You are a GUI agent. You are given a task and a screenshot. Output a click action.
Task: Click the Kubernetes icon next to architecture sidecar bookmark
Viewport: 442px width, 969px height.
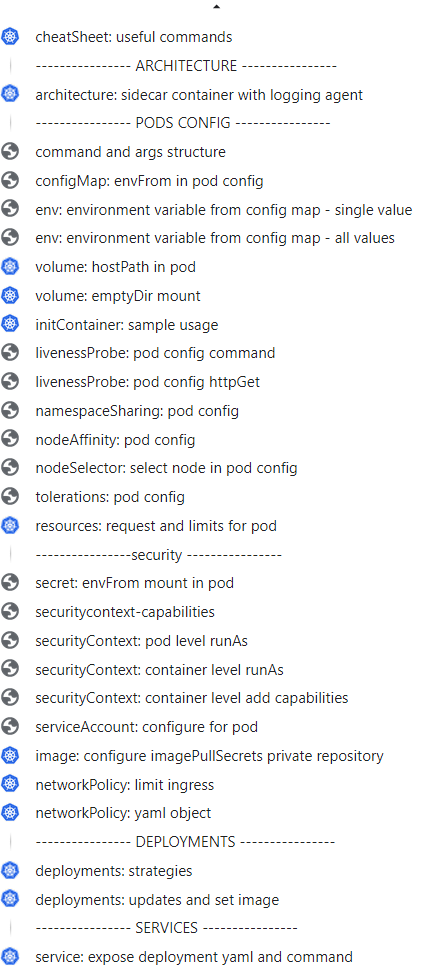(11, 95)
